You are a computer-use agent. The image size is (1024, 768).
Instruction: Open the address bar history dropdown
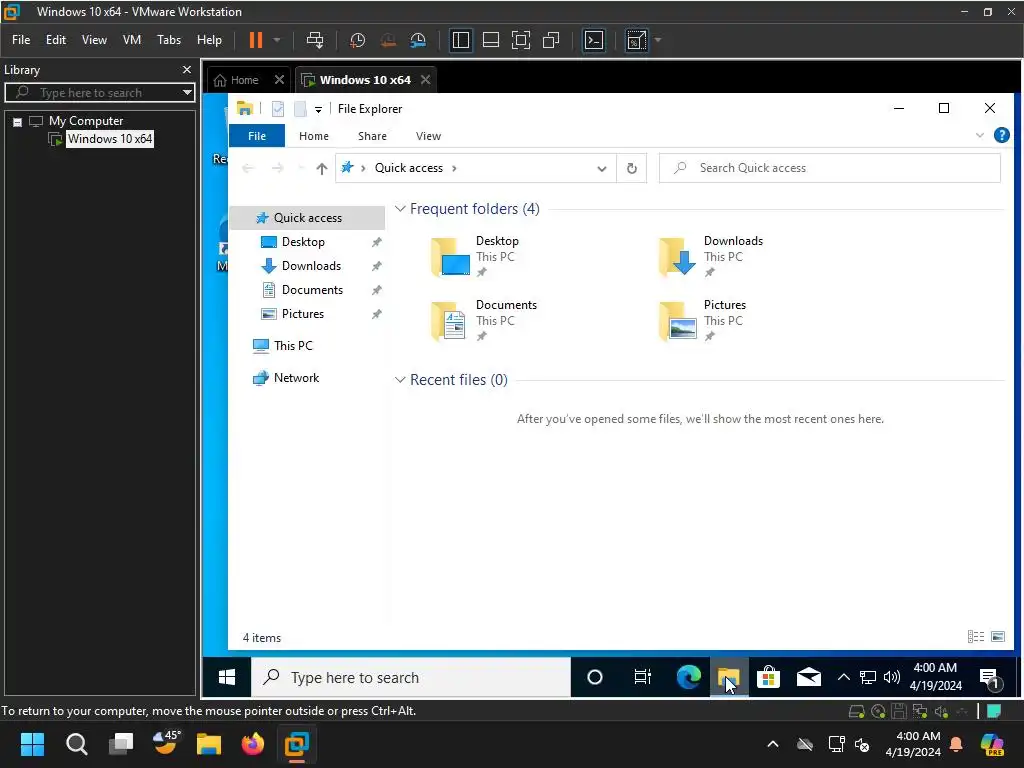click(x=601, y=168)
